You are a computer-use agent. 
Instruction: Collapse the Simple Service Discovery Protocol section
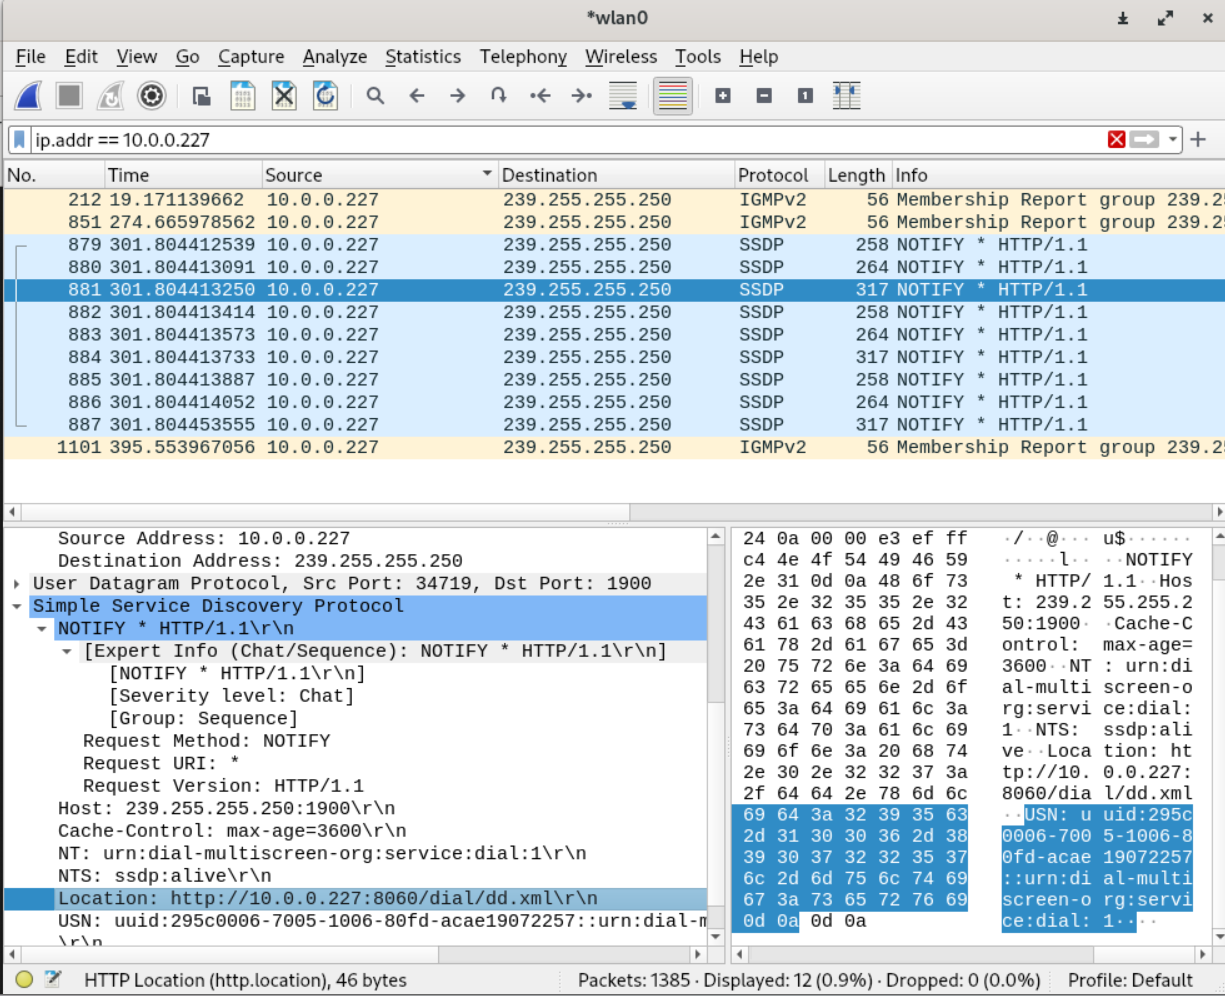tap(17, 606)
